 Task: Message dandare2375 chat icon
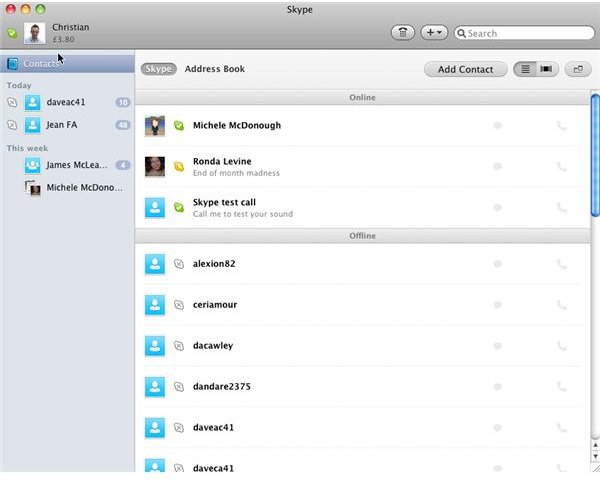[x=497, y=387]
